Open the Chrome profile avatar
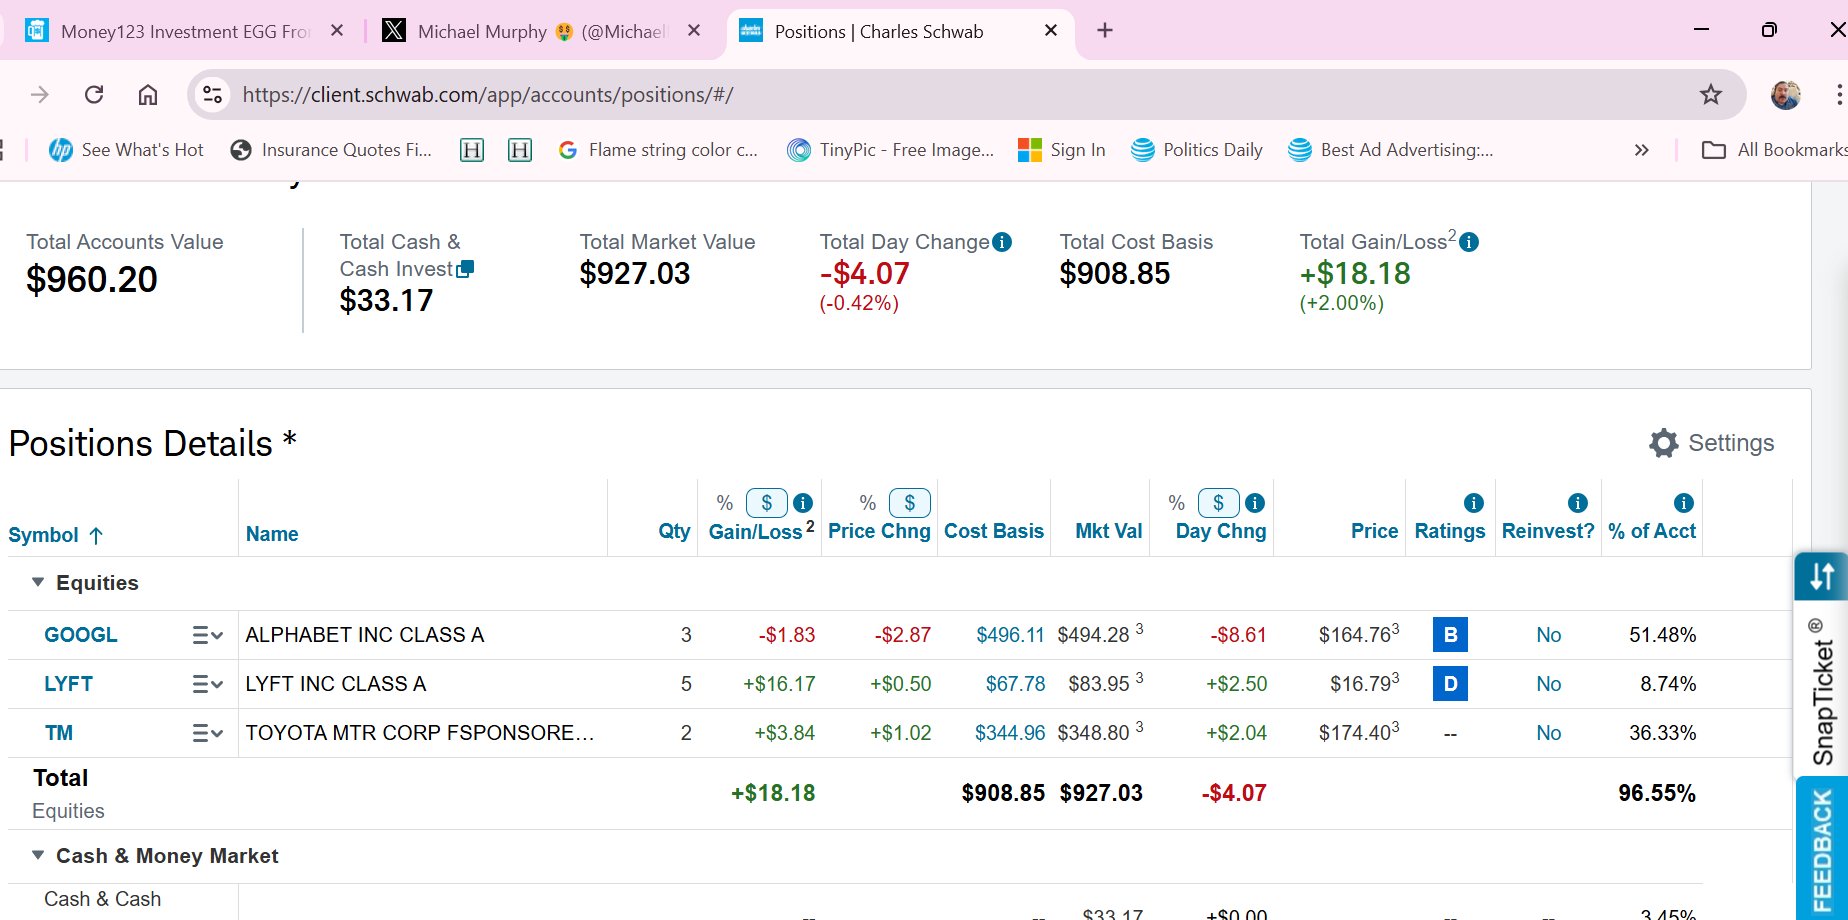 [1785, 94]
